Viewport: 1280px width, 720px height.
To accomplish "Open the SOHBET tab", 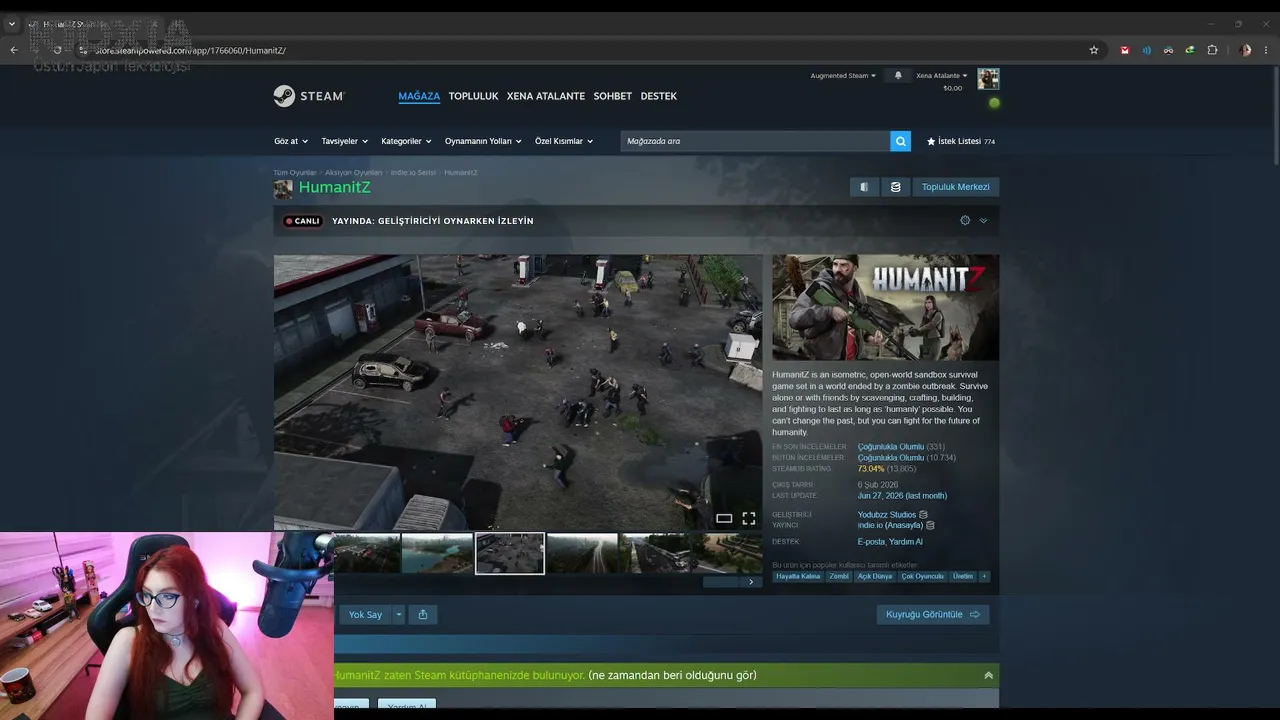I will (x=613, y=96).
